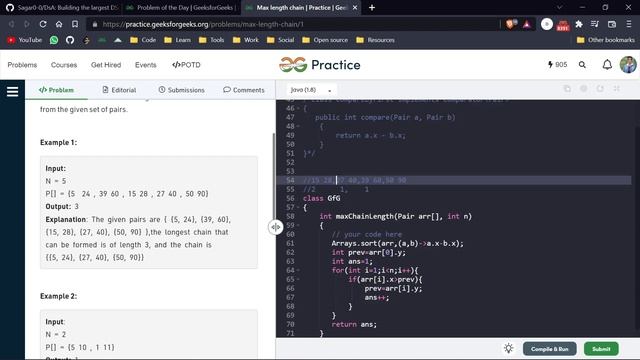Viewport: 640px width, 360px height.
Task: Open a new browser tab
Action: pyautogui.click(x=372, y=7)
